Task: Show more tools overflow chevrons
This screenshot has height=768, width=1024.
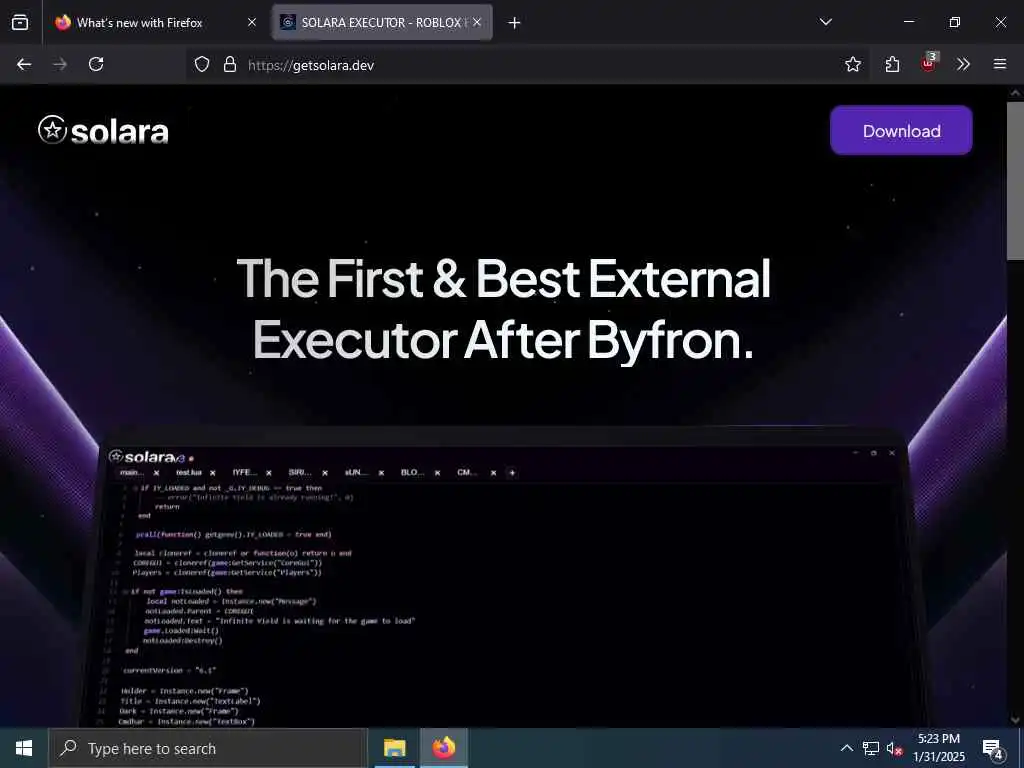Action: tap(963, 64)
